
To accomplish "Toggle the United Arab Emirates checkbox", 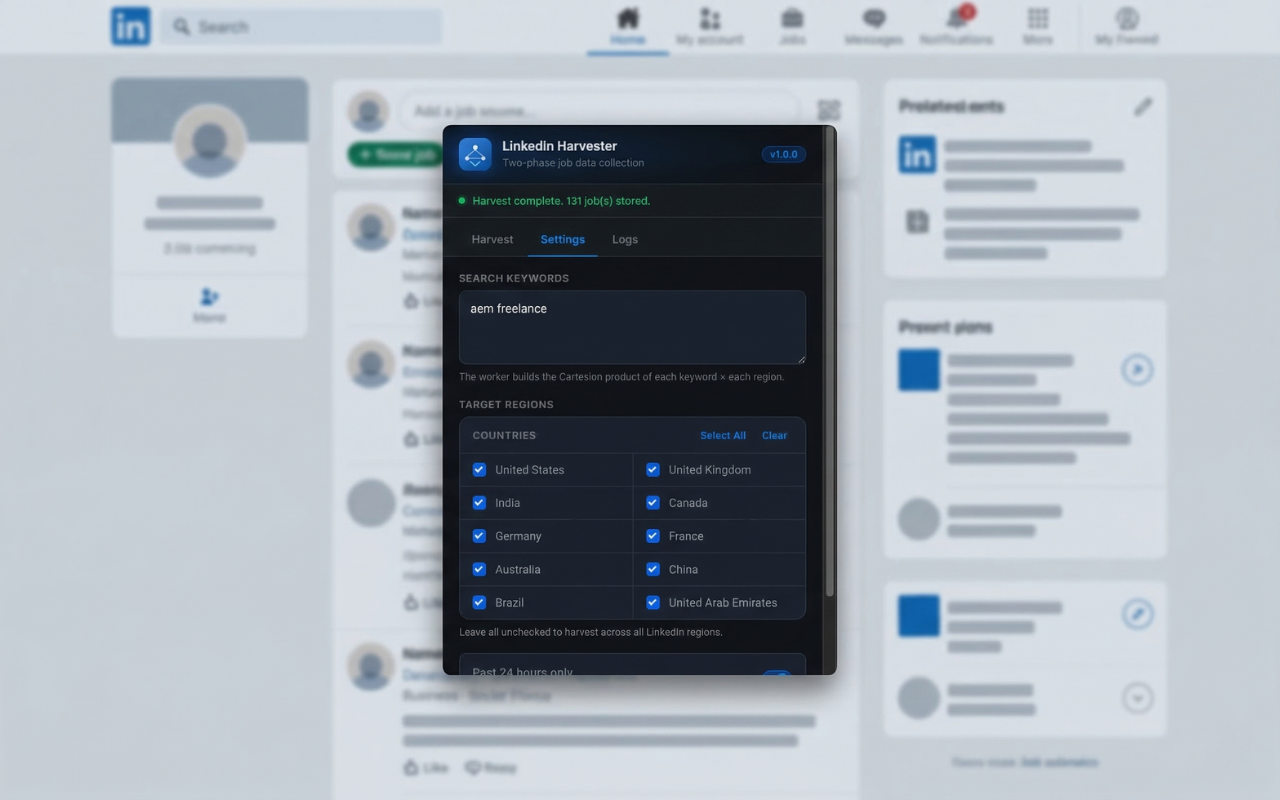I will click(653, 602).
